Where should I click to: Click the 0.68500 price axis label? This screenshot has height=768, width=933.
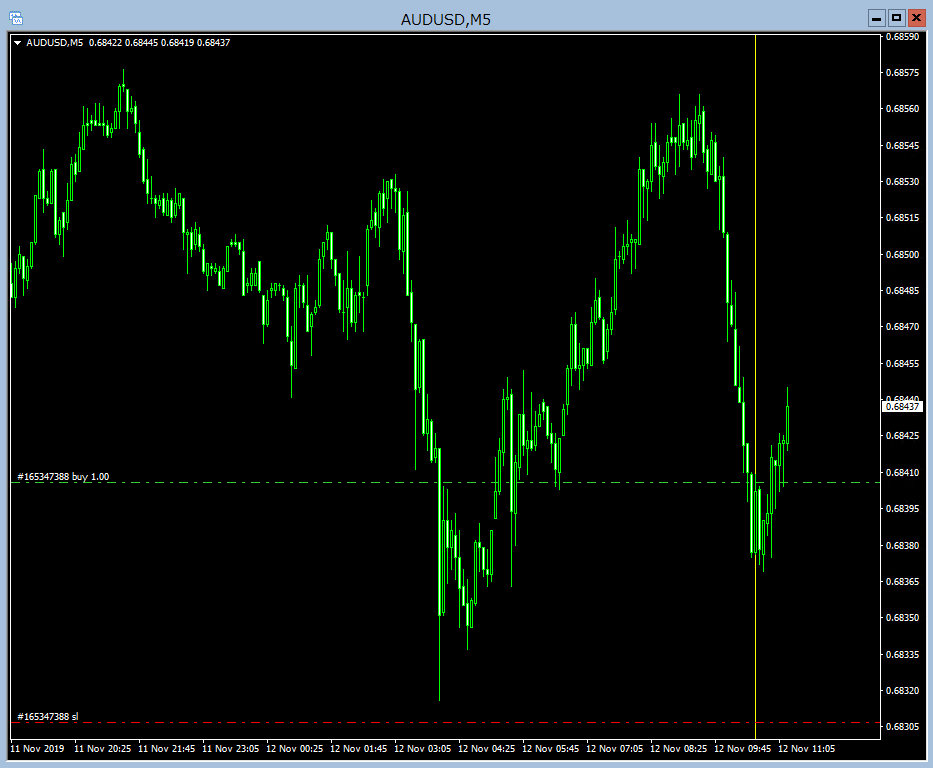(902, 255)
